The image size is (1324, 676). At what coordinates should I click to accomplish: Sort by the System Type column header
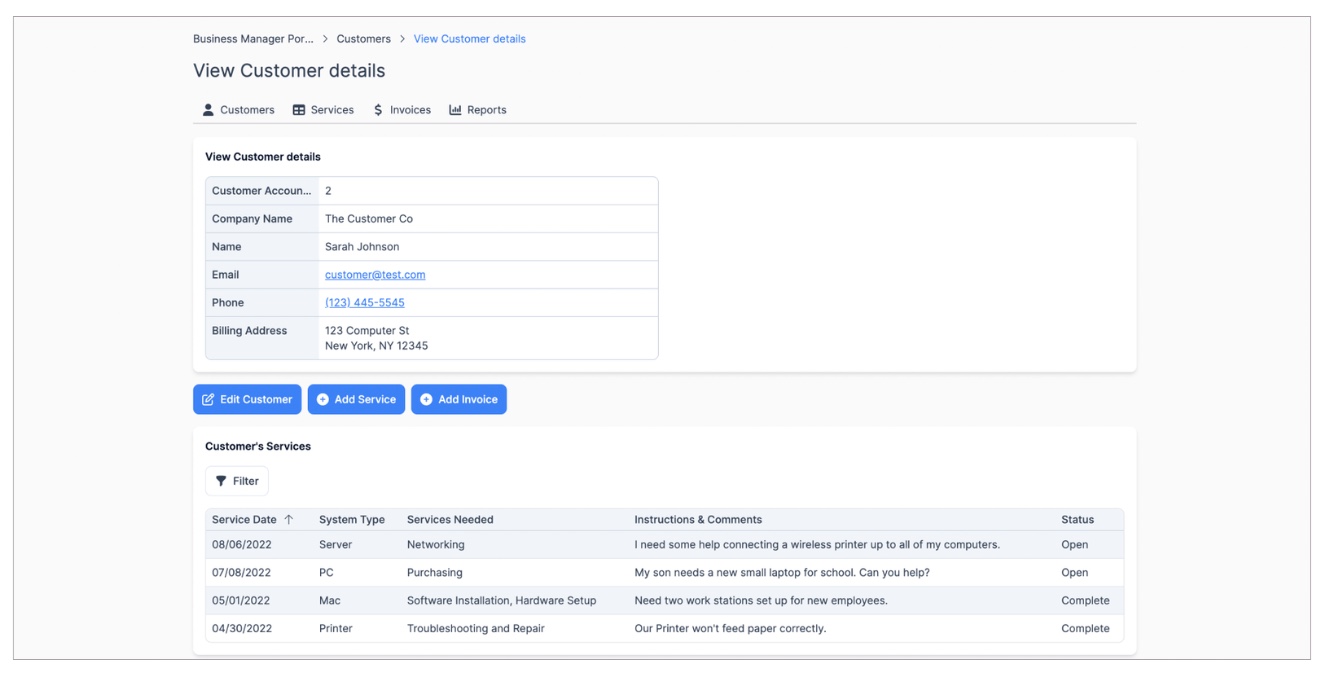(351, 520)
